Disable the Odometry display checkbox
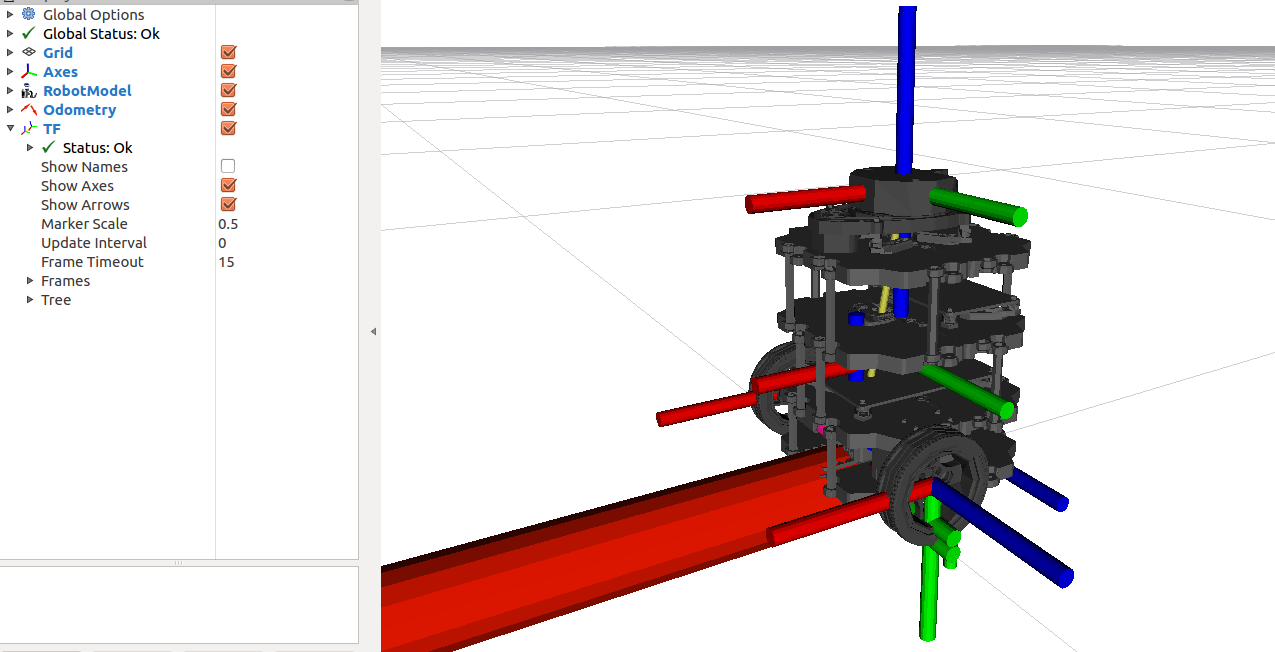The height and width of the screenshot is (652, 1275). pos(228,109)
